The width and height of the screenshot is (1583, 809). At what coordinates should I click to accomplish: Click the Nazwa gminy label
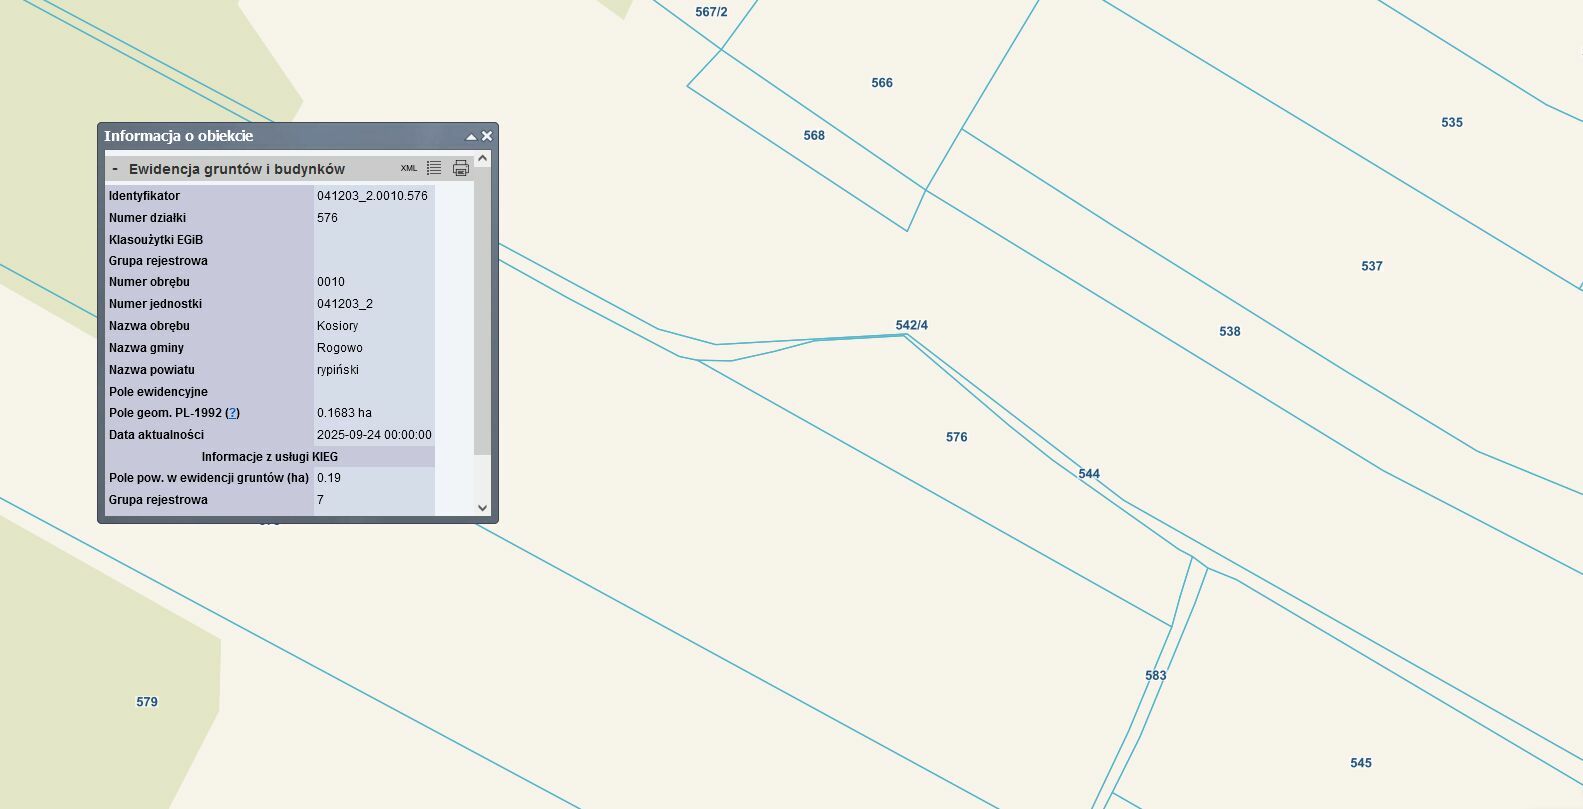146,348
